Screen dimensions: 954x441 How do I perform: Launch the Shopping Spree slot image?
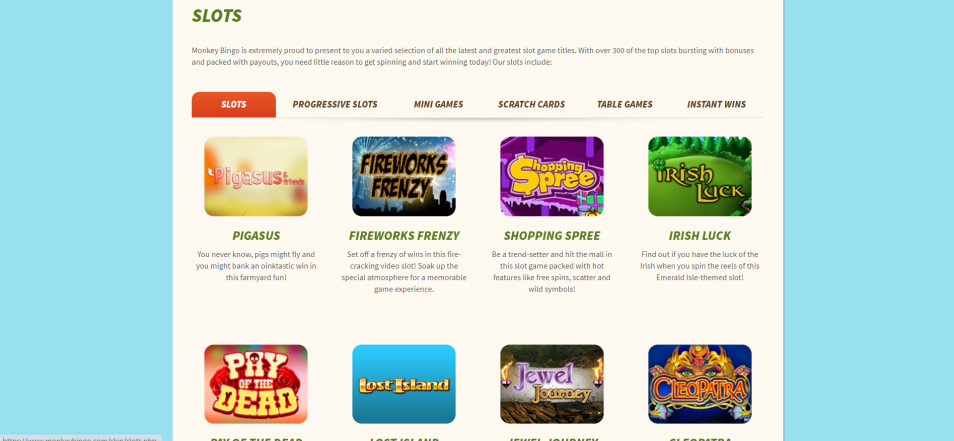point(552,176)
